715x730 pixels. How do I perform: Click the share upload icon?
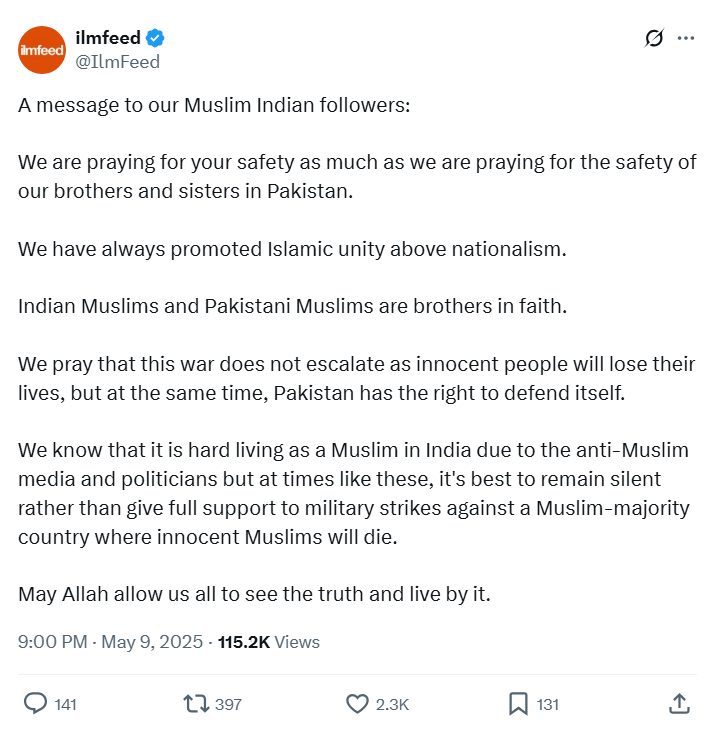pyautogui.click(x=679, y=704)
